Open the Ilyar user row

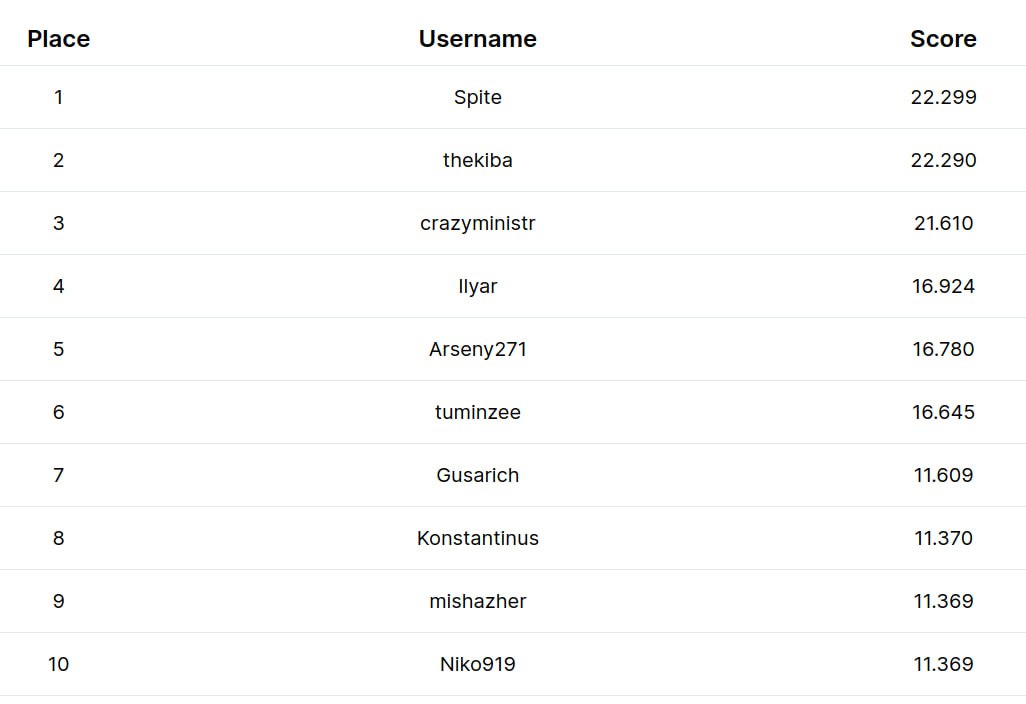coord(477,286)
